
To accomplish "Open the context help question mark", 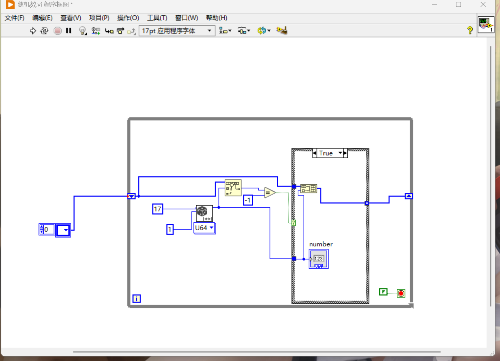I will 470,30.
